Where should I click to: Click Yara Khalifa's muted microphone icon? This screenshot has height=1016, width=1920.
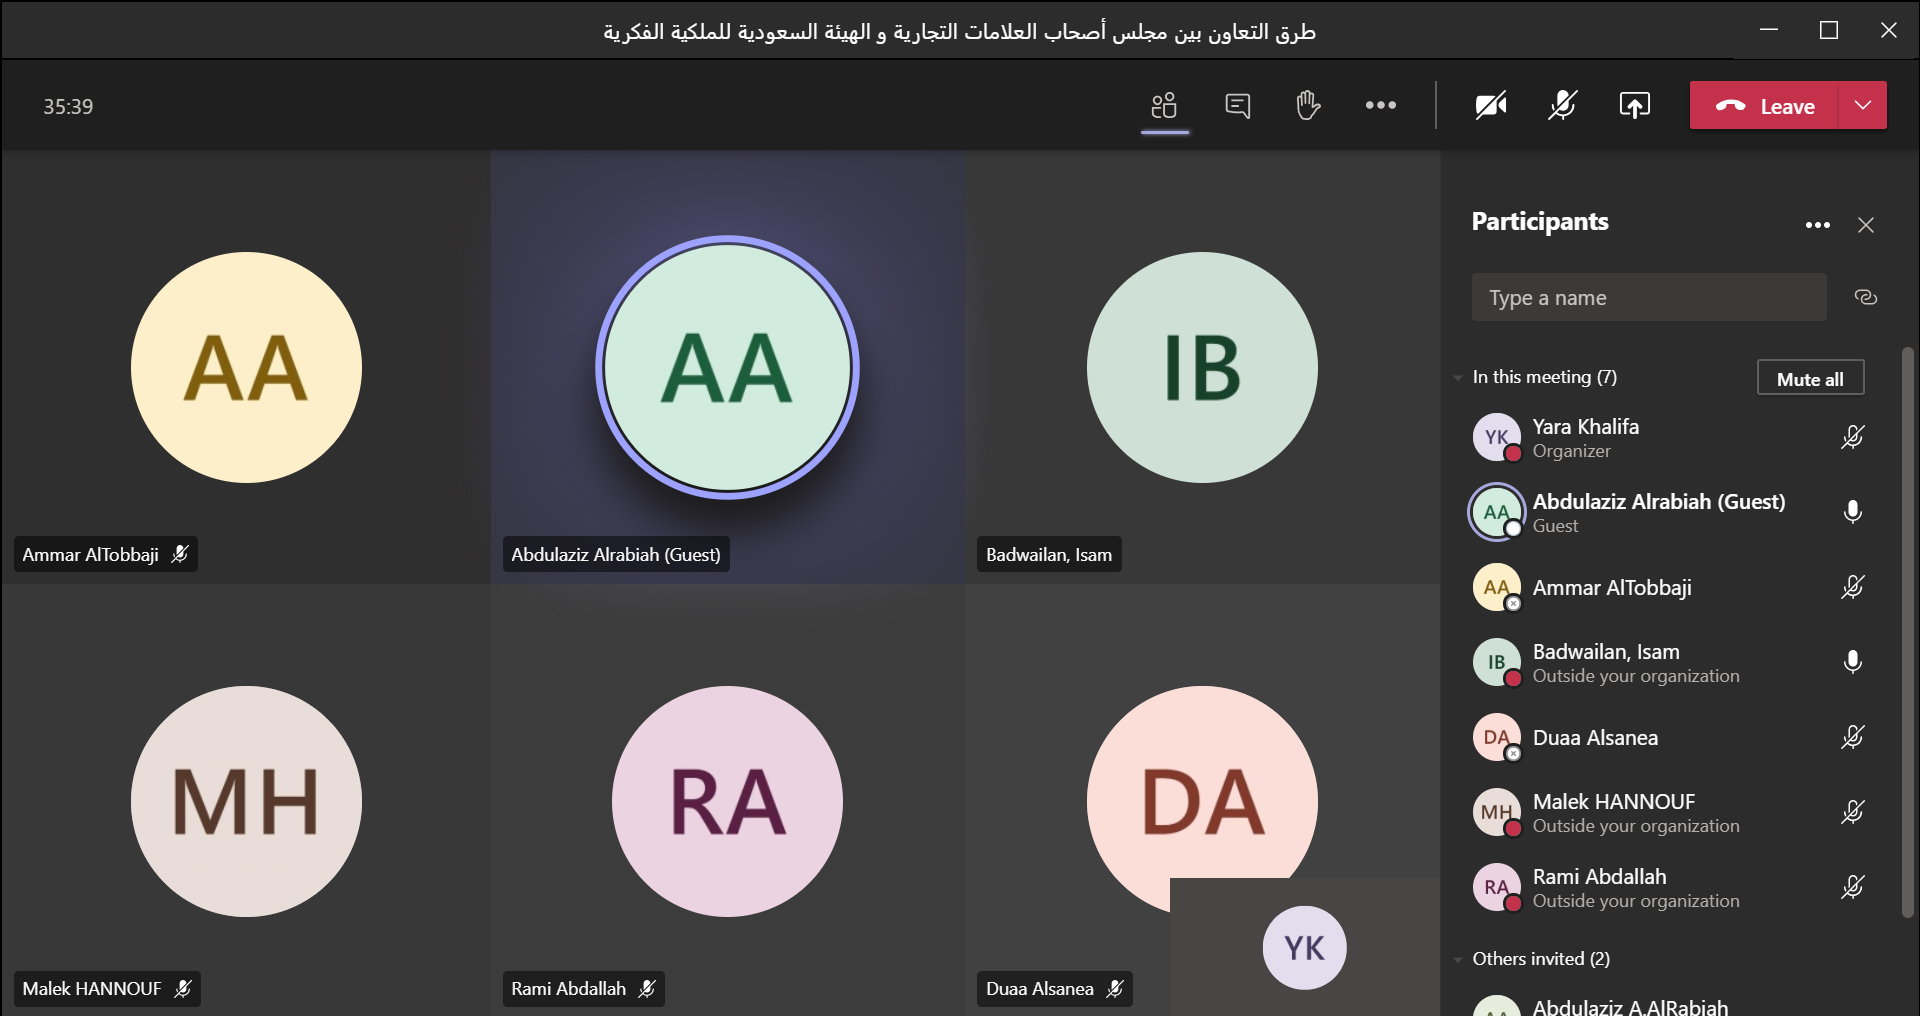click(1853, 437)
